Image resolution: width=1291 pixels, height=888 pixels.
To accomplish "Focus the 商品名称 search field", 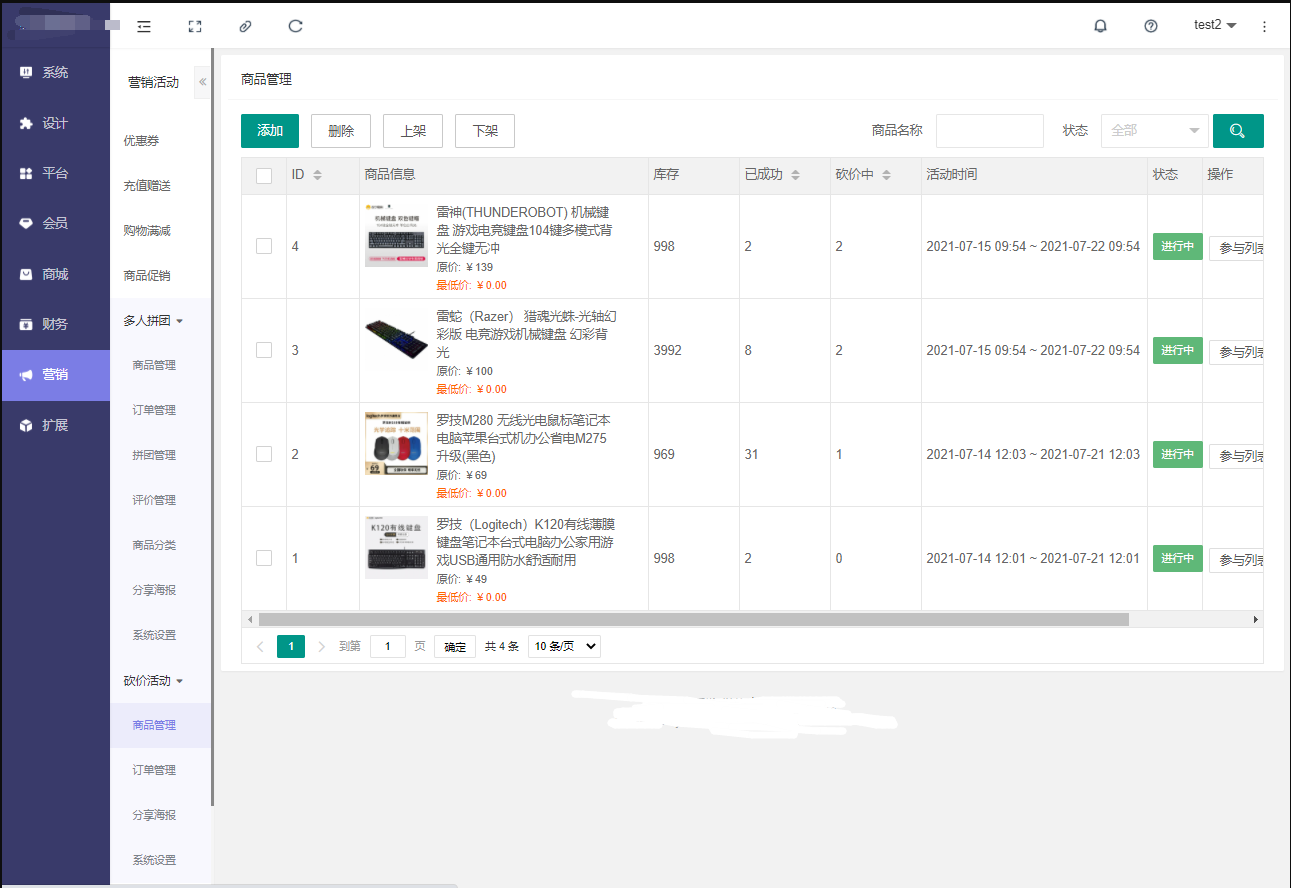I will coord(990,131).
